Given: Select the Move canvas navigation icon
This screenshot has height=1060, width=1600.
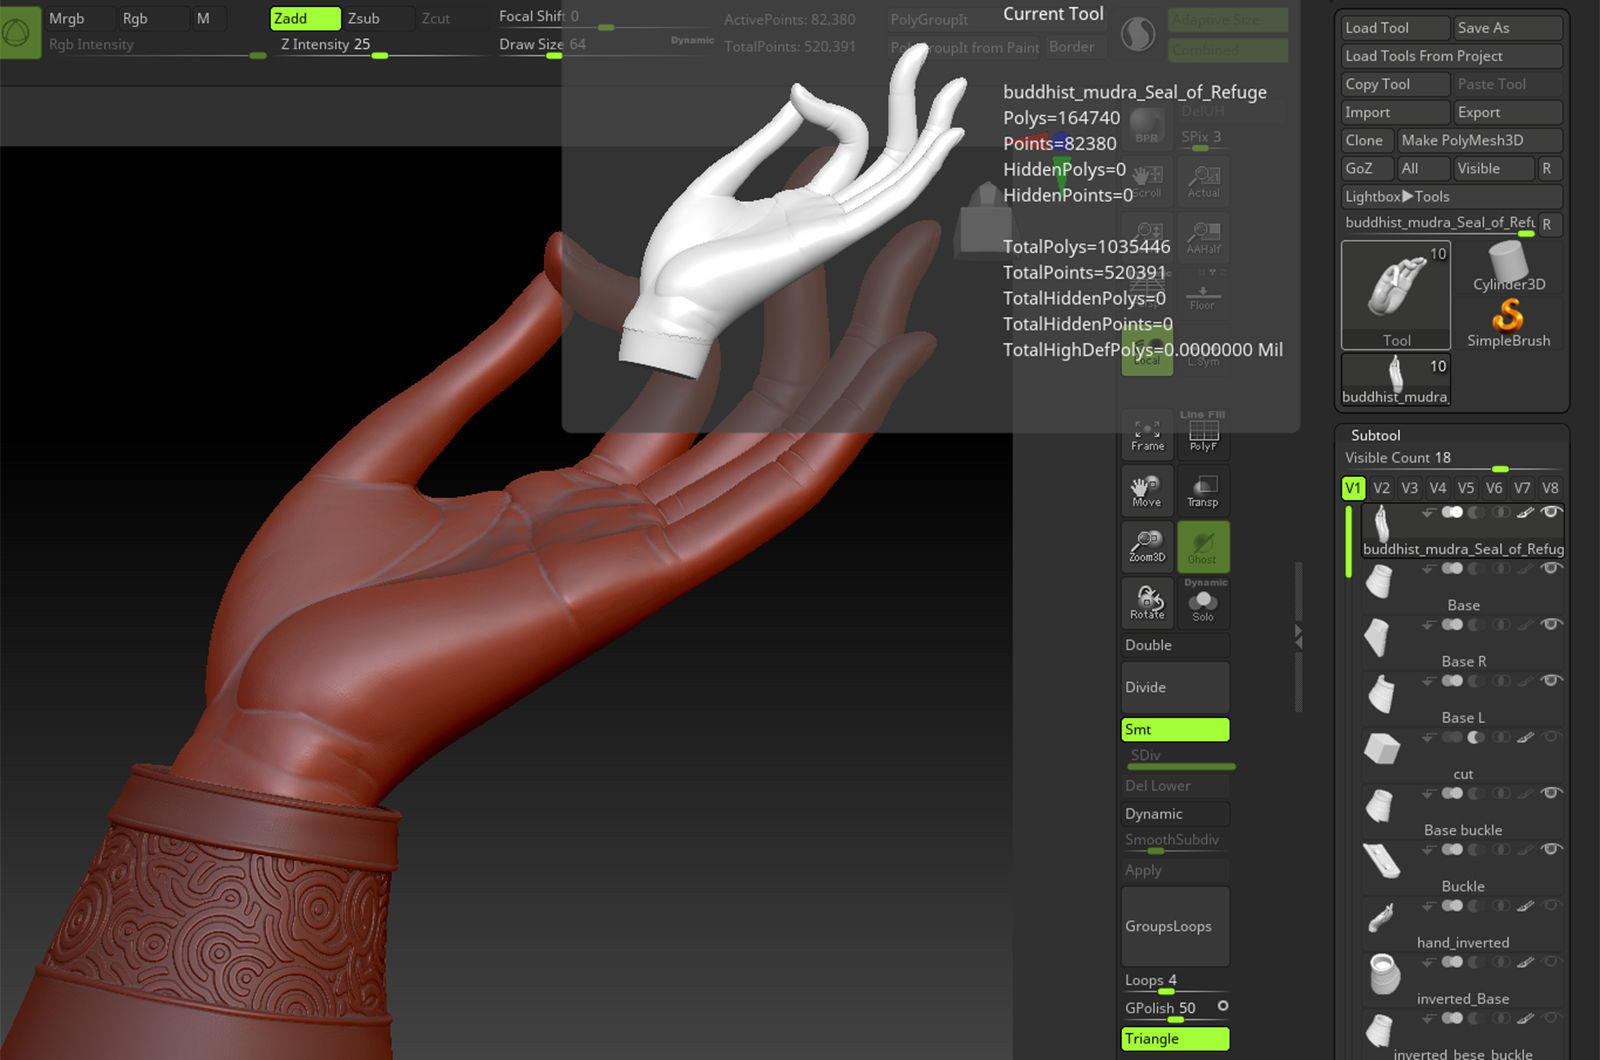Looking at the screenshot, I should (x=1147, y=491).
